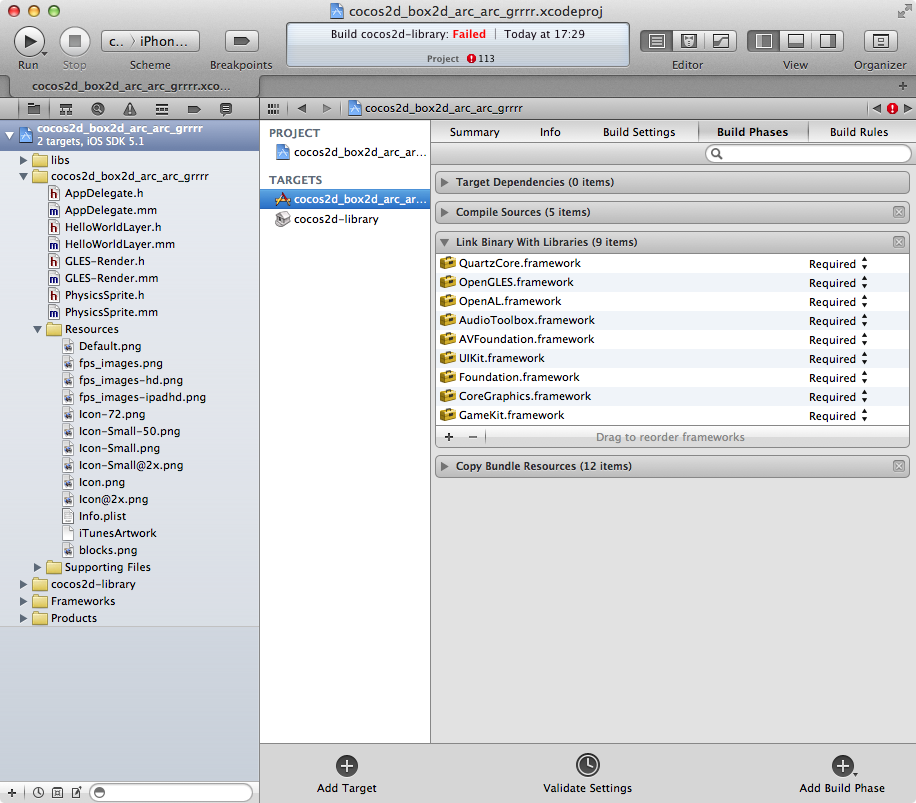Select the Version editor button
Screen dimensions: 916x803
[x=720, y=41]
